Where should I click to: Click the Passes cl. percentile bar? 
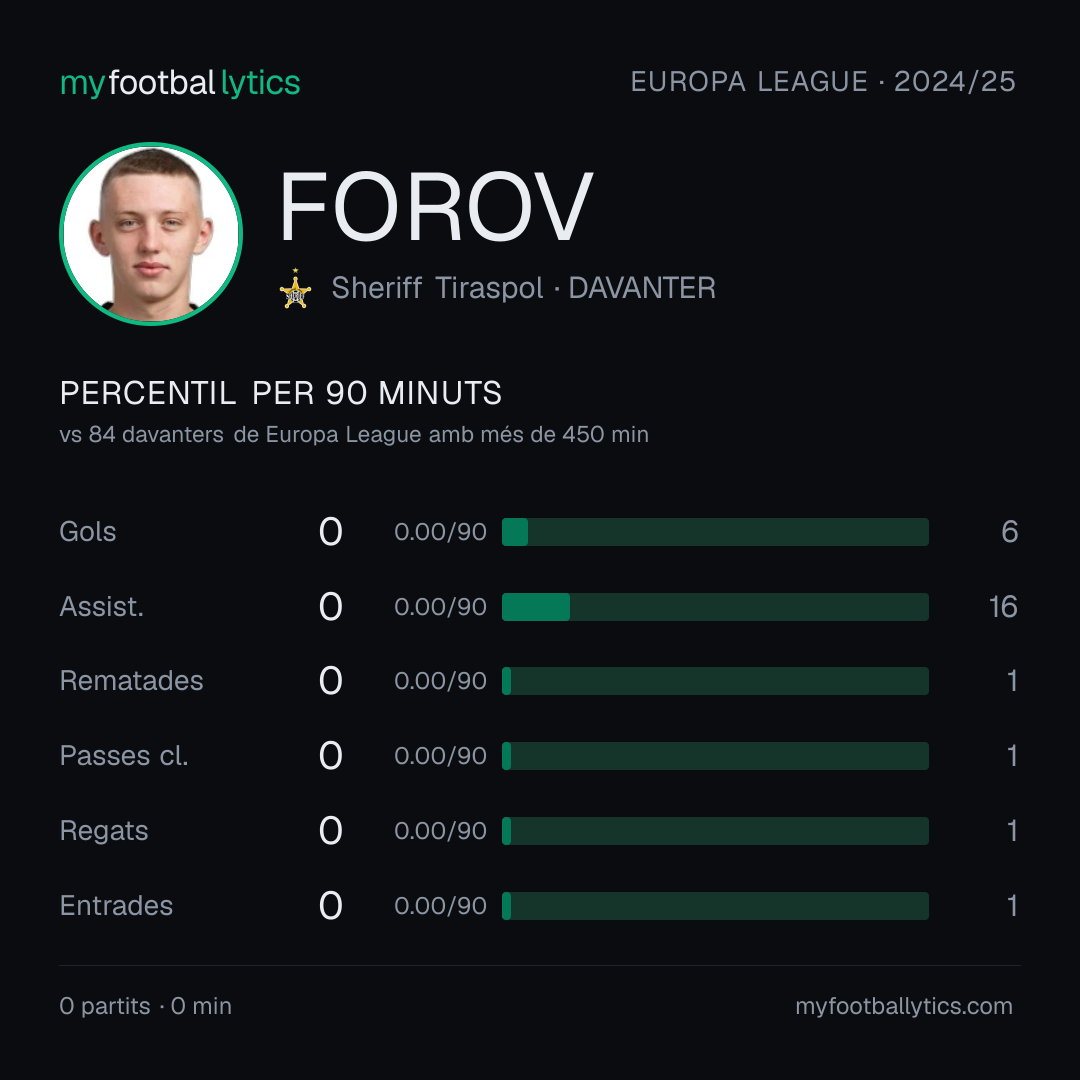point(715,756)
